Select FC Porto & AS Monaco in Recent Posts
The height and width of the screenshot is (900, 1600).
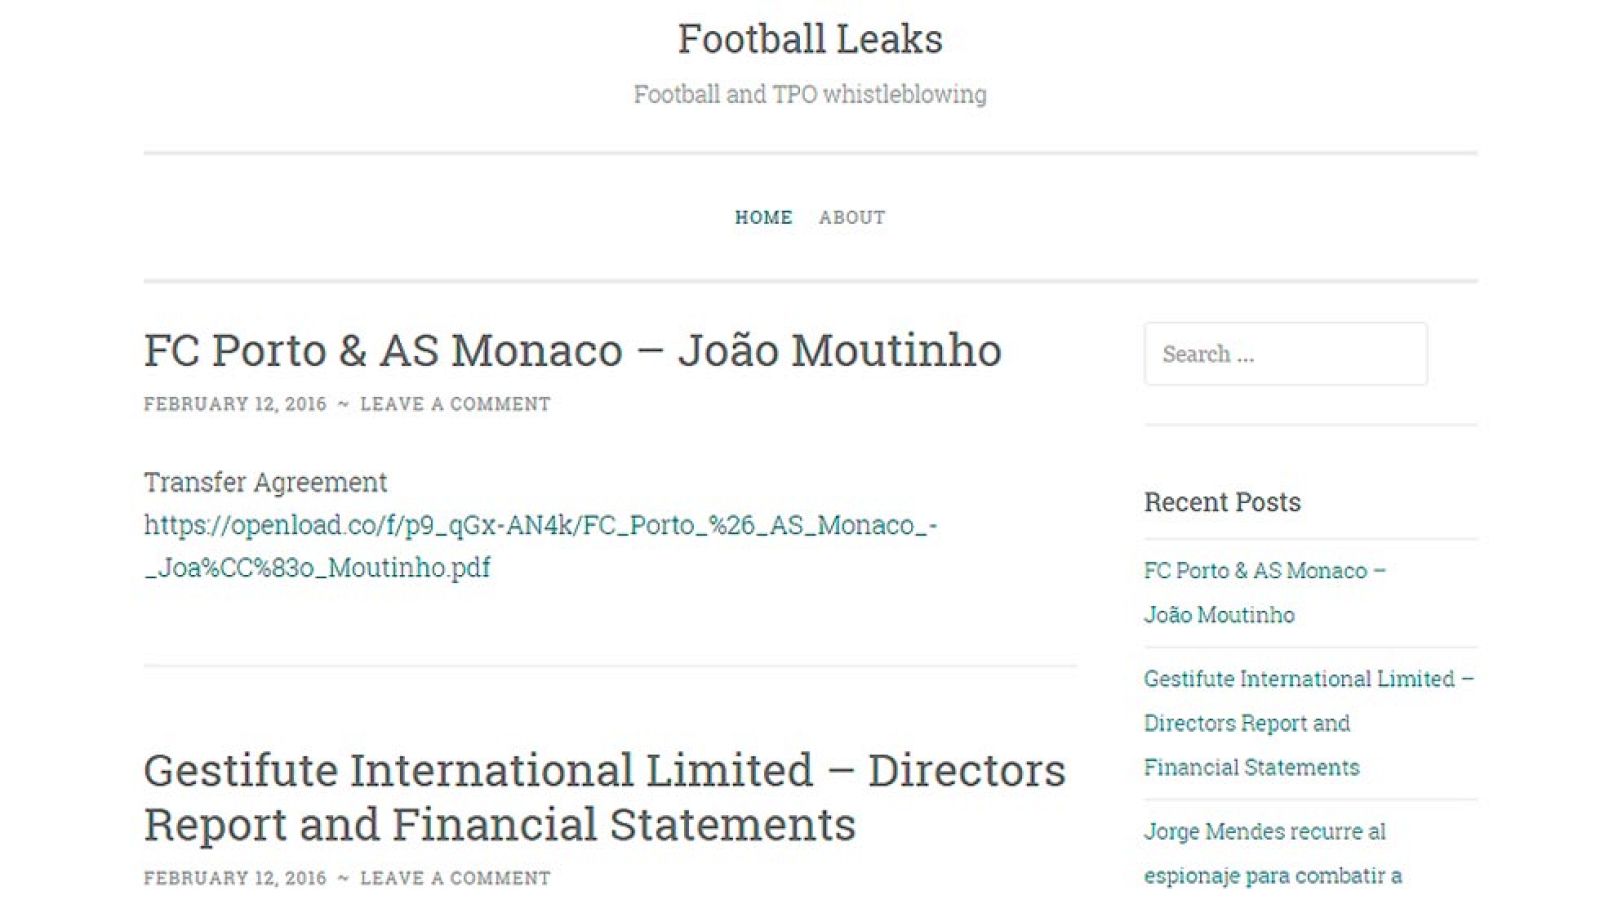(1266, 592)
